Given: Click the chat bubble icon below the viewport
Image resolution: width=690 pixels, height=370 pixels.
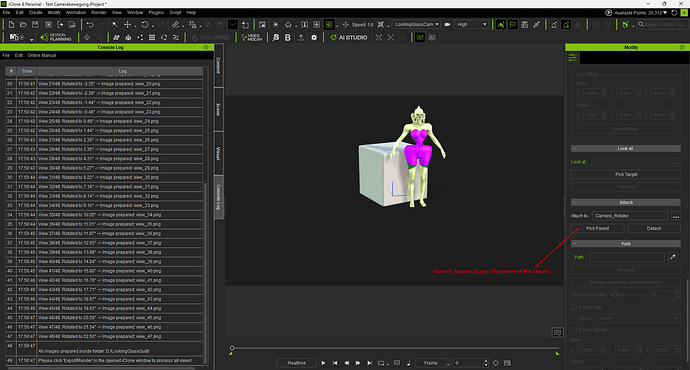Looking at the screenshot, I should (558, 333).
